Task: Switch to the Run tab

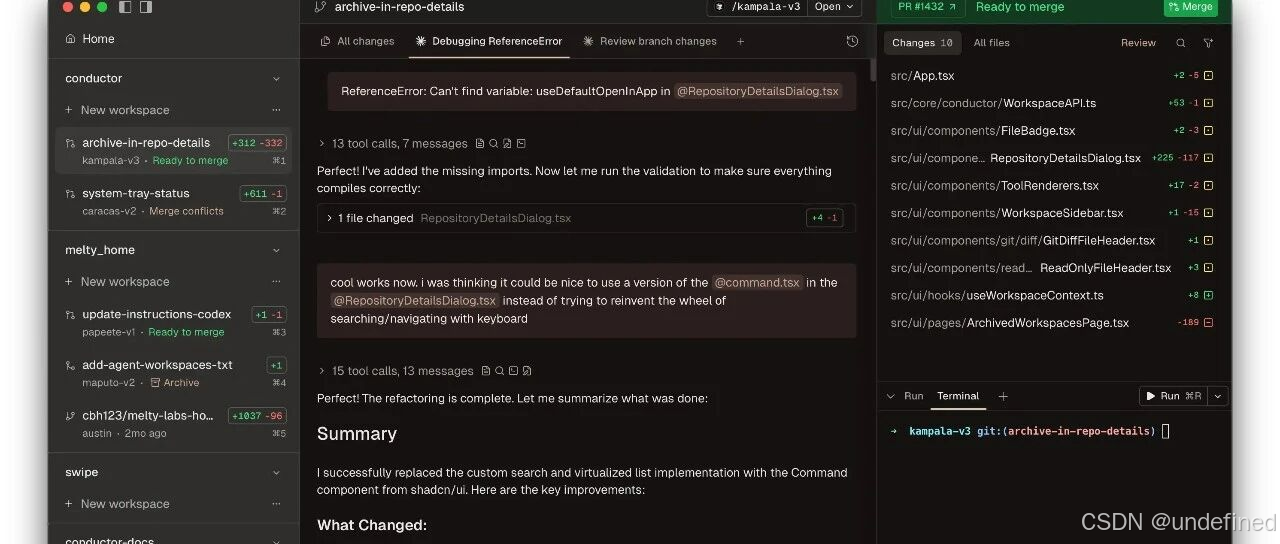Action: 914,396
